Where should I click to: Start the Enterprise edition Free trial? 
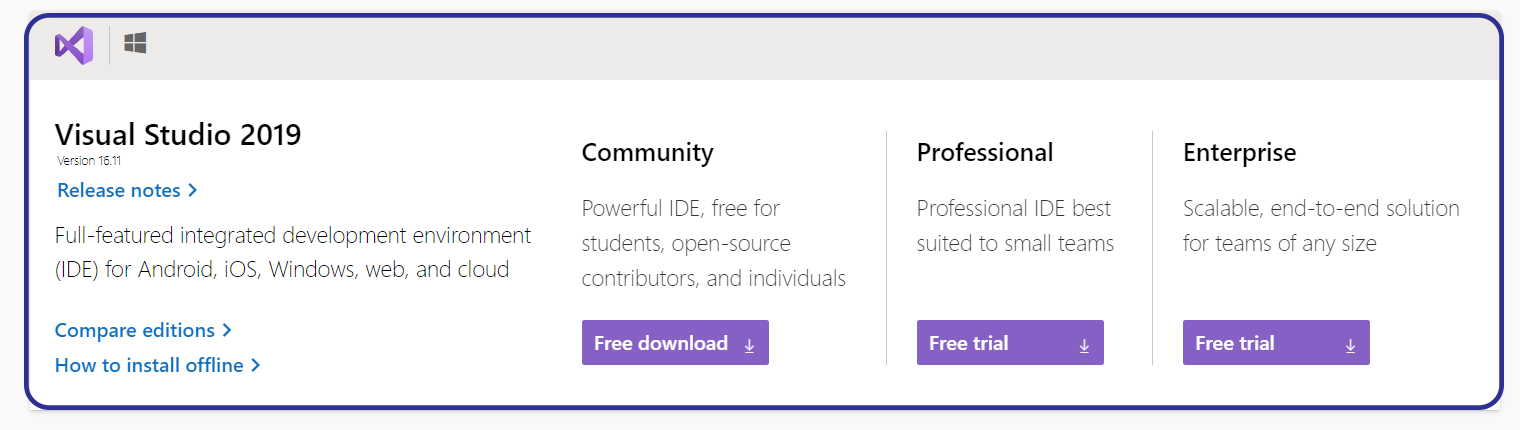tap(1276, 343)
